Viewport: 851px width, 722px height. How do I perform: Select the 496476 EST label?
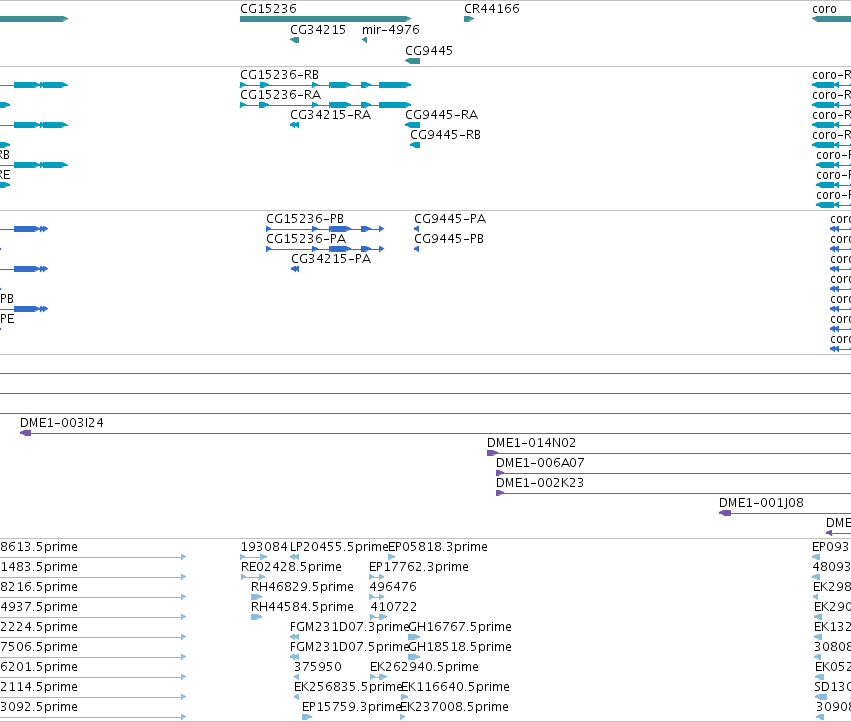[x=393, y=587]
